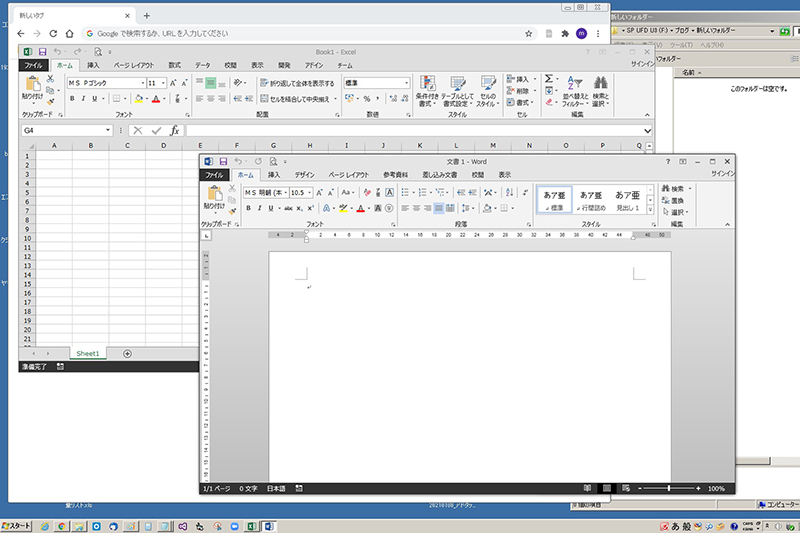Click the bullets list icon in Word
800x533 pixels.
pos(405,192)
